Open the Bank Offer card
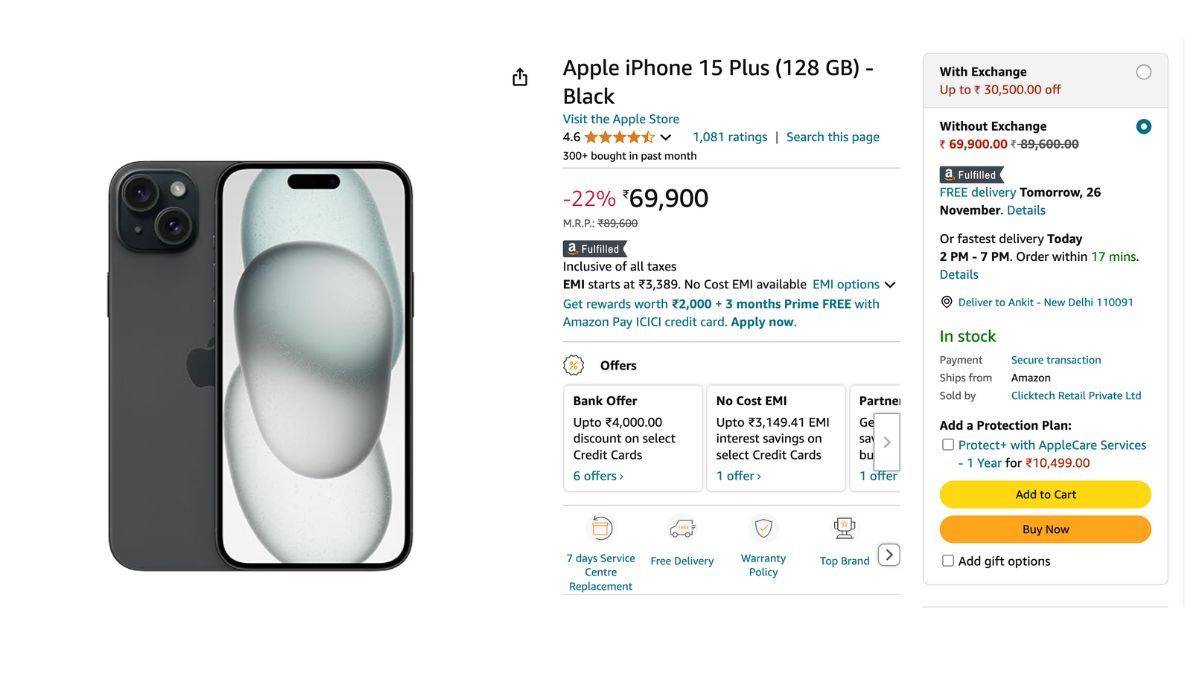This screenshot has height=675, width=1200. (632, 438)
